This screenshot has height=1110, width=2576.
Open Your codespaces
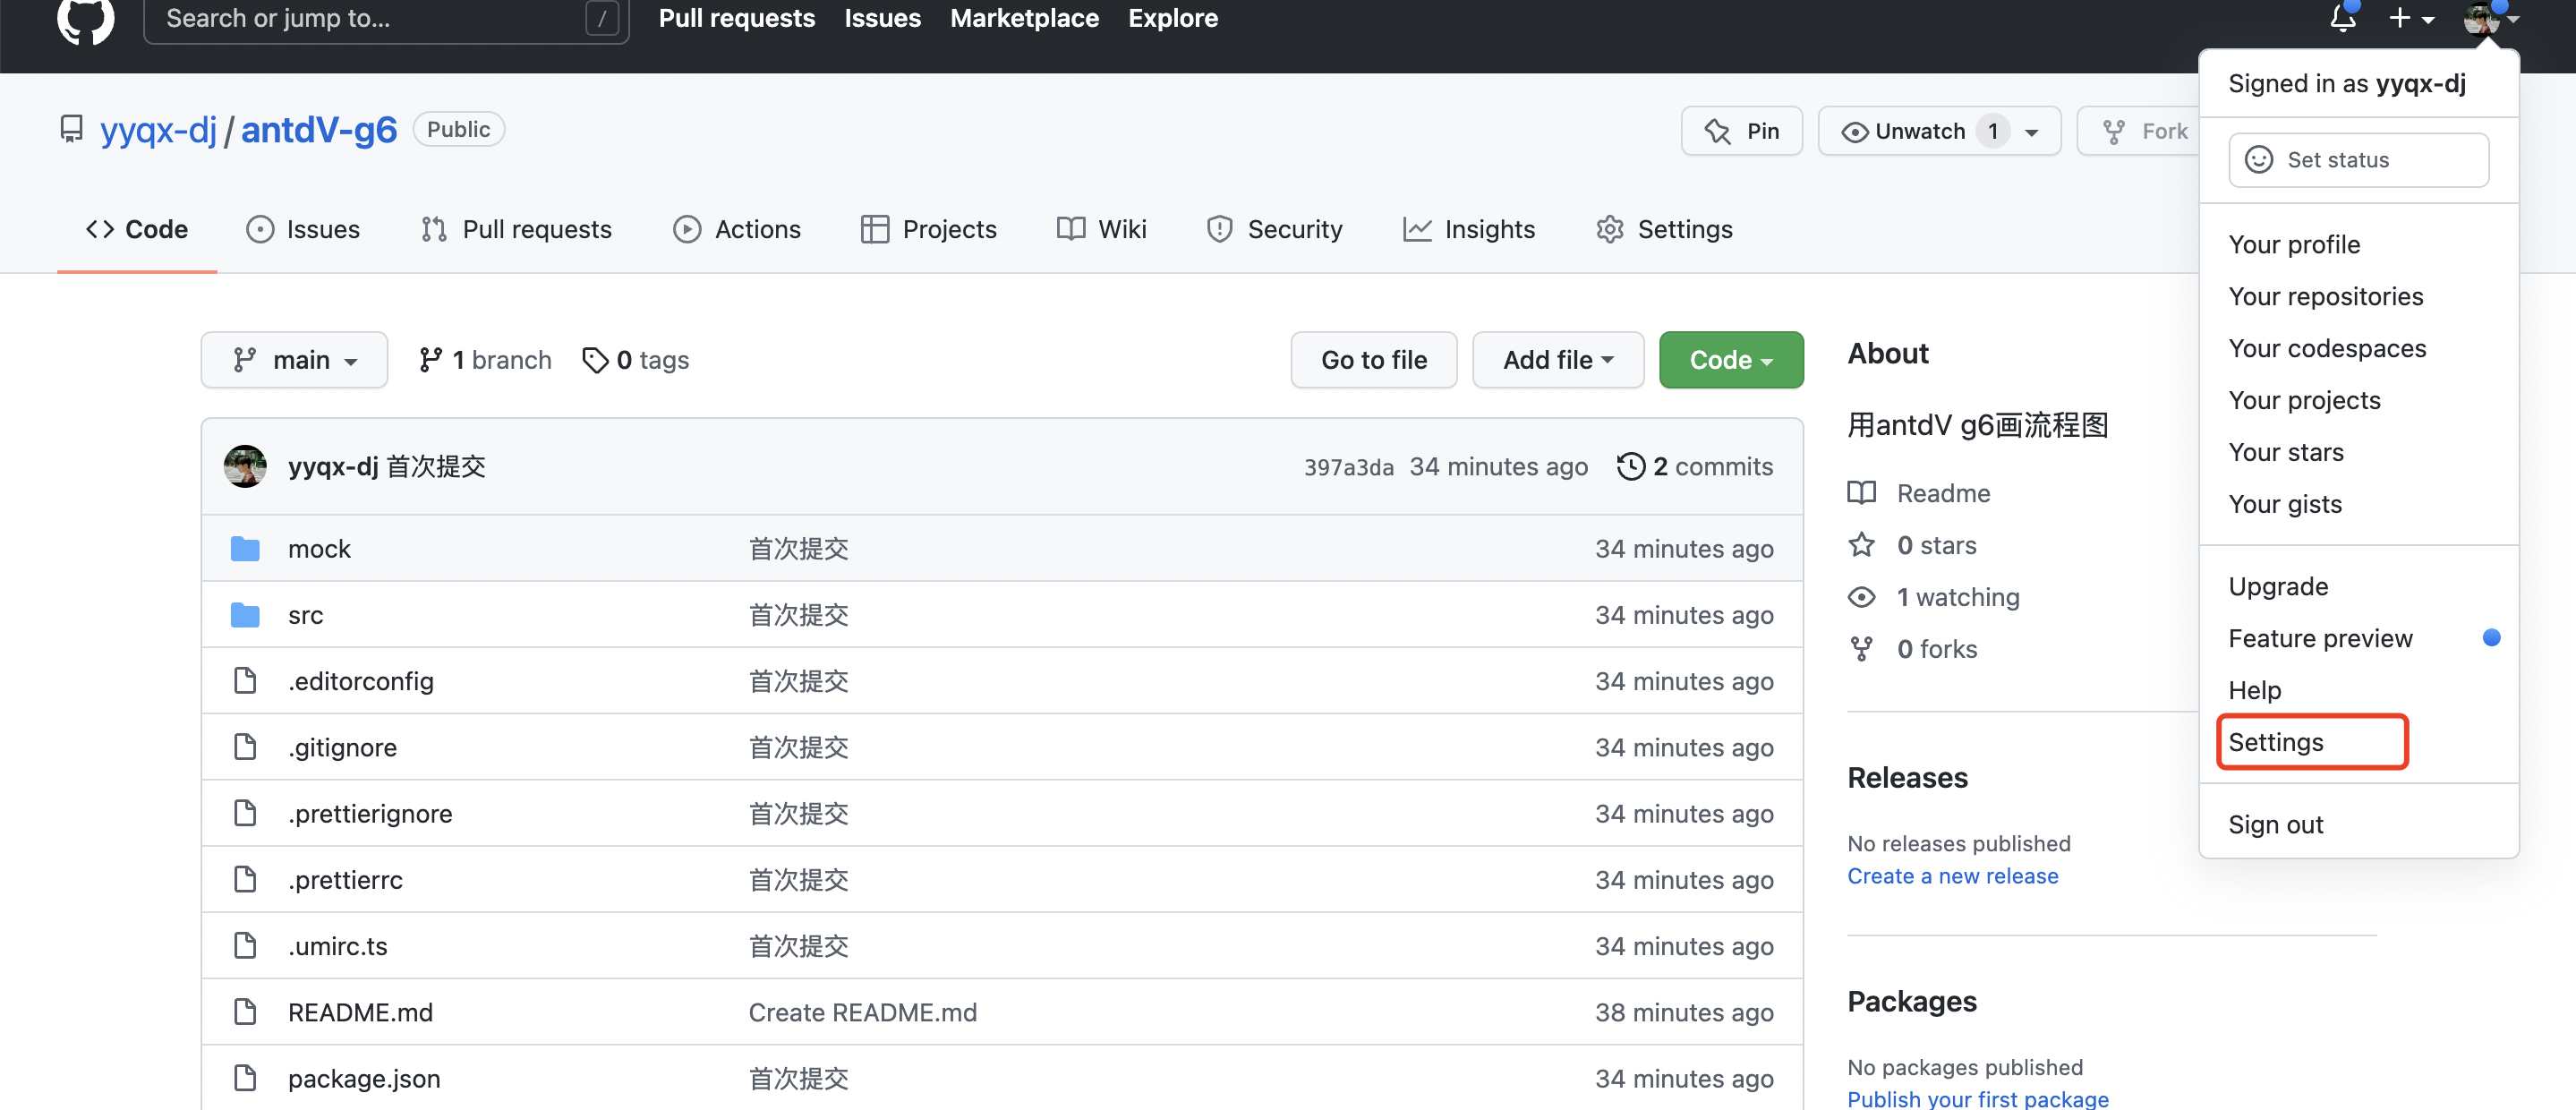tap(2327, 348)
